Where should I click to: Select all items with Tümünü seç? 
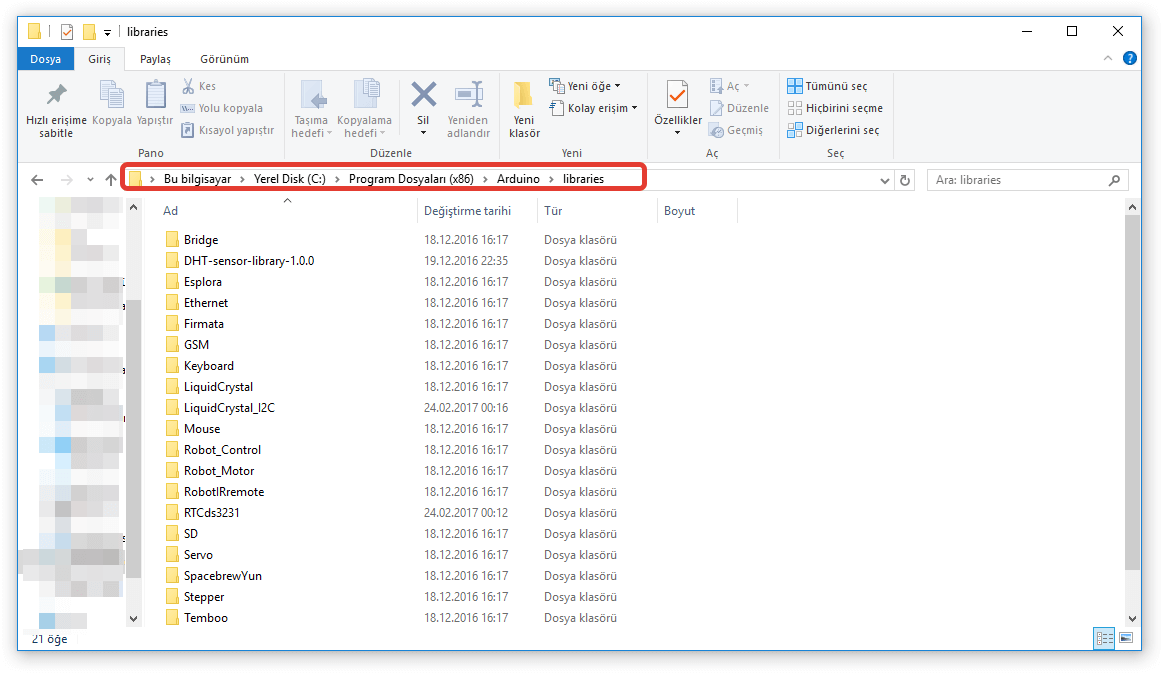(x=827, y=86)
